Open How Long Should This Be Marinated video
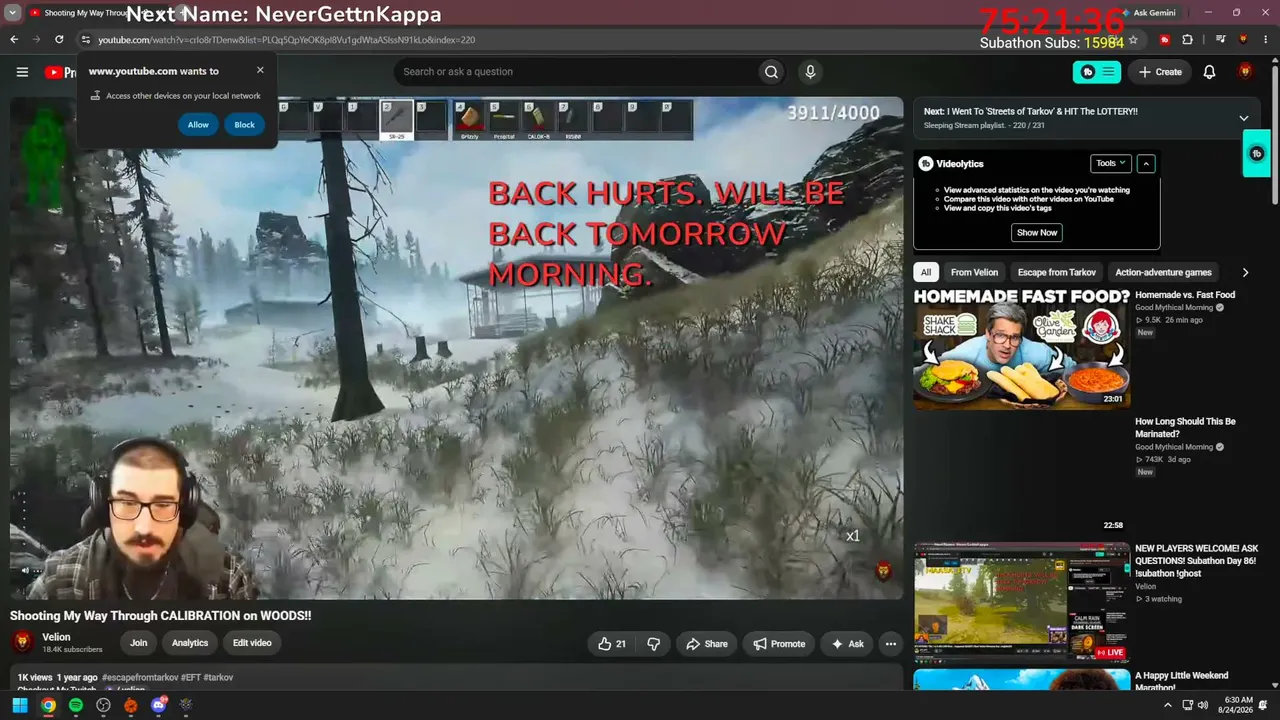The width and height of the screenshot is (1280, 720). click(x=1185, y=428)
